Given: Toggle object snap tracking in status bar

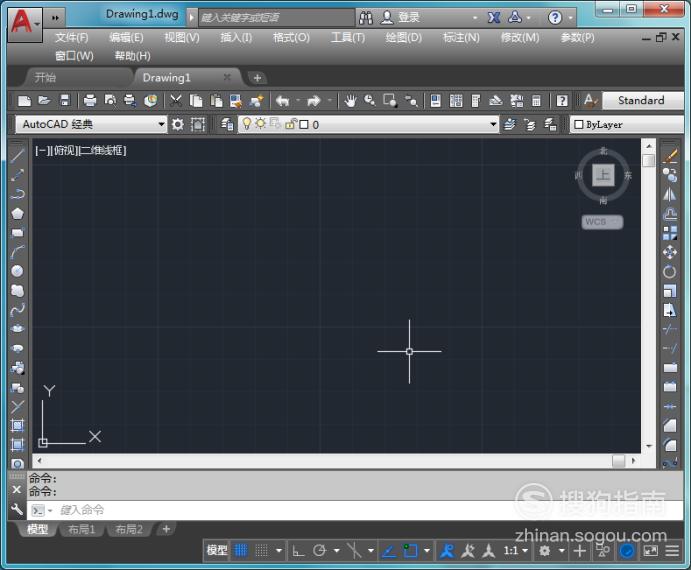Looking at the screenshot, I should click(x=389, y=550).
